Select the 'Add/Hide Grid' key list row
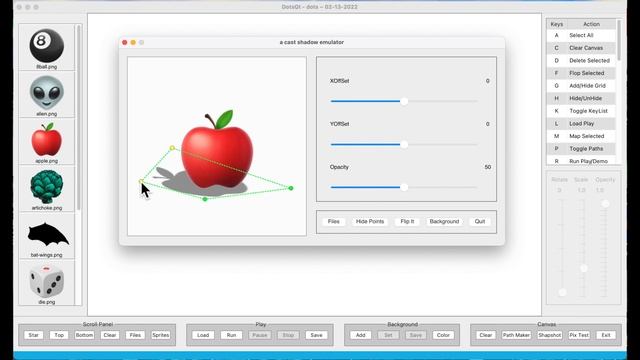The image size is (640, 360). (581, 86)
